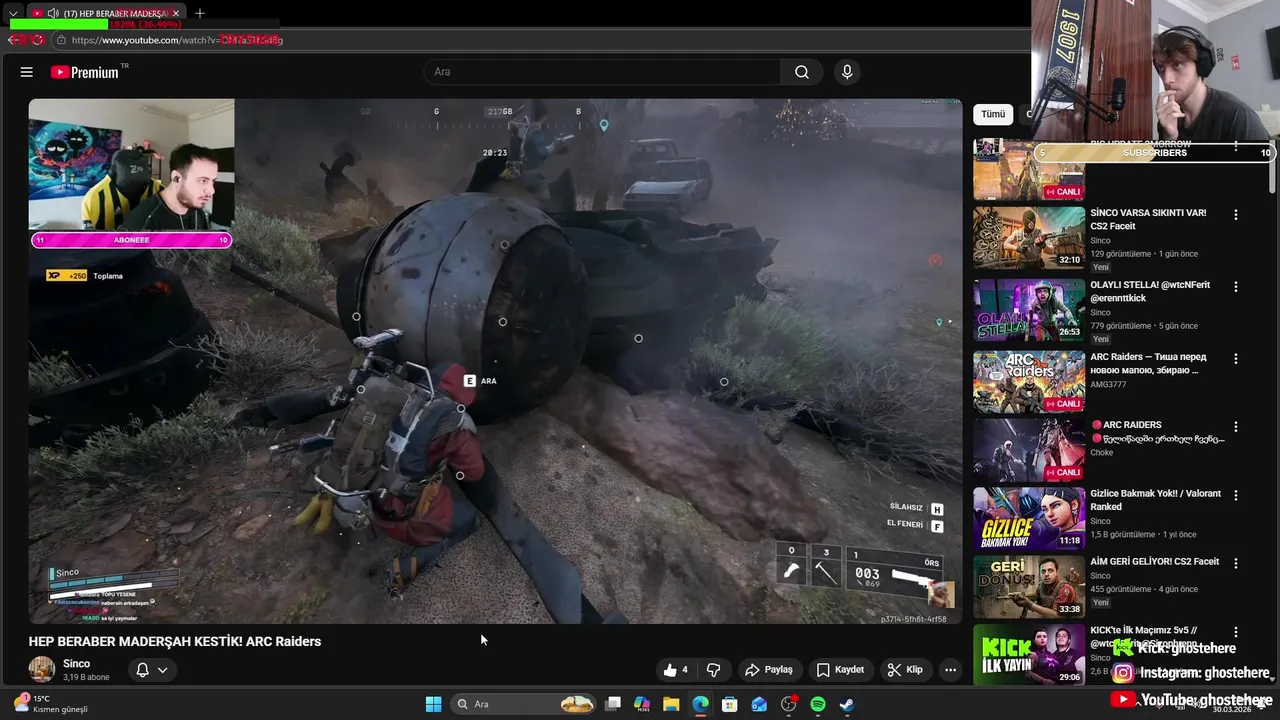Open Choke ARC RAIDERS live thumbnail
The image size is (1280, 720).
[x=1029, y=450]
